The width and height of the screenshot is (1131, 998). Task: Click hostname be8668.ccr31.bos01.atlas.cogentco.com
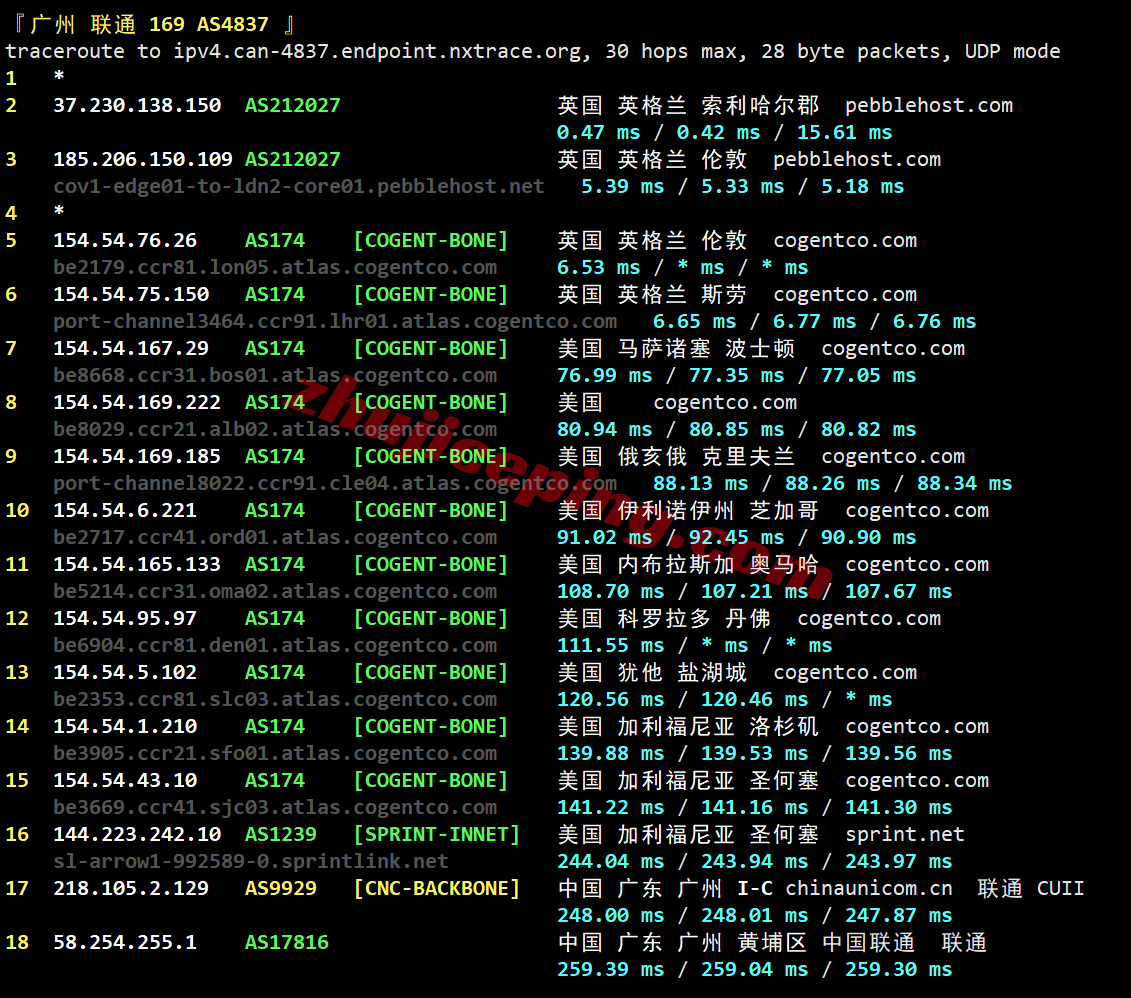(275, 376)
